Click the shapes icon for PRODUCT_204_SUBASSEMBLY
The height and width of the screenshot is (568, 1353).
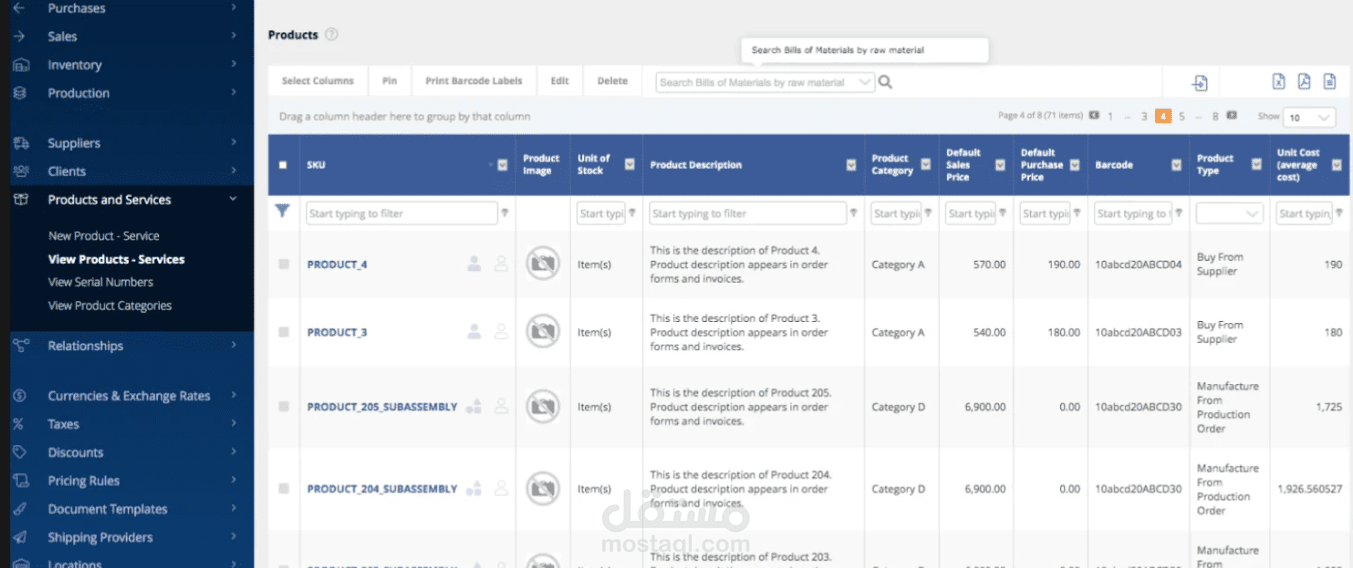(474, 488)
